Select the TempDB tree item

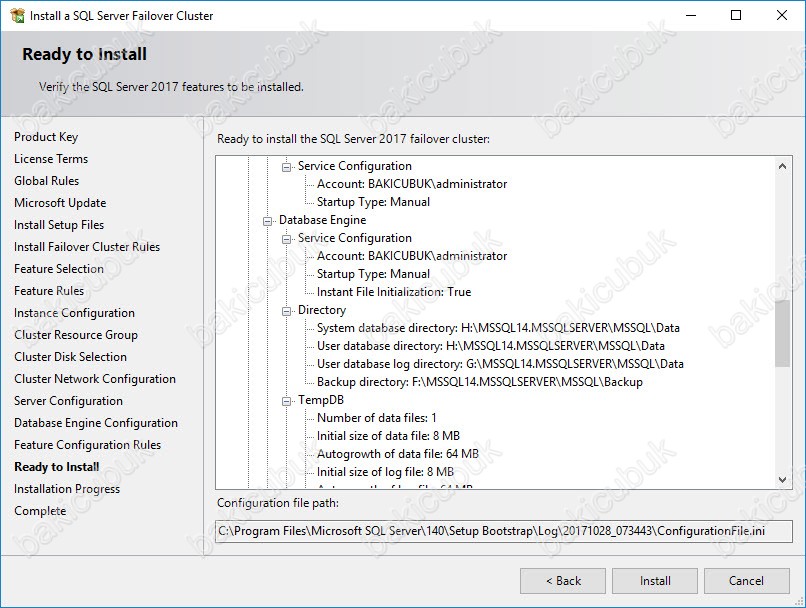321,400
